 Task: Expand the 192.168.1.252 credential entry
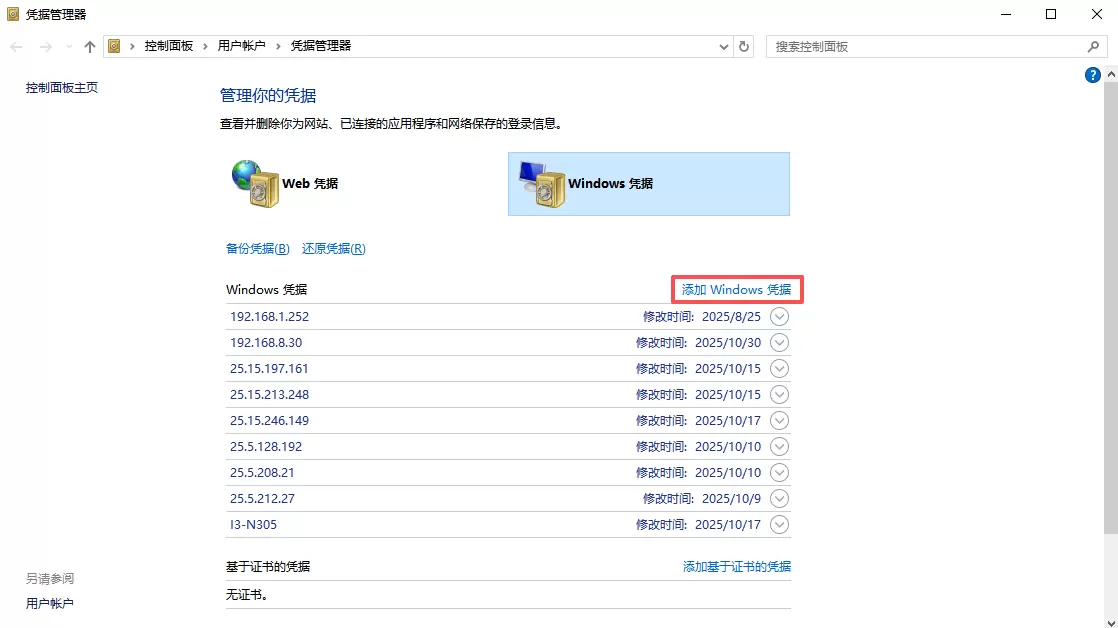pyautogui.click(x=780, y=316)
